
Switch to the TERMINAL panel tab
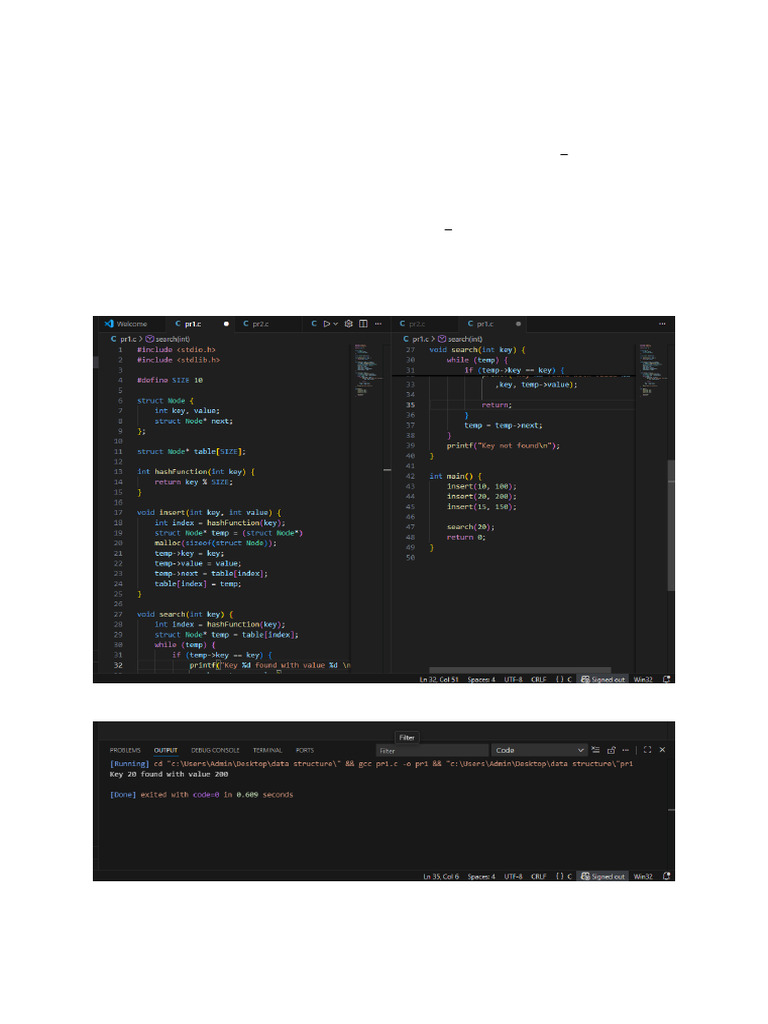pyautogui.click(x=268, y=750)
